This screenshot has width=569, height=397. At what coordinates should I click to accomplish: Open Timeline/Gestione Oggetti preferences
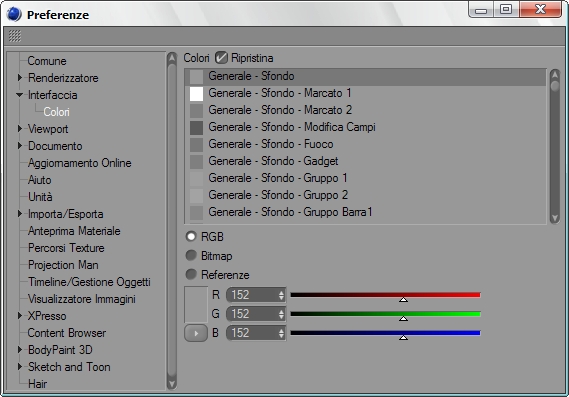[89, 282]
